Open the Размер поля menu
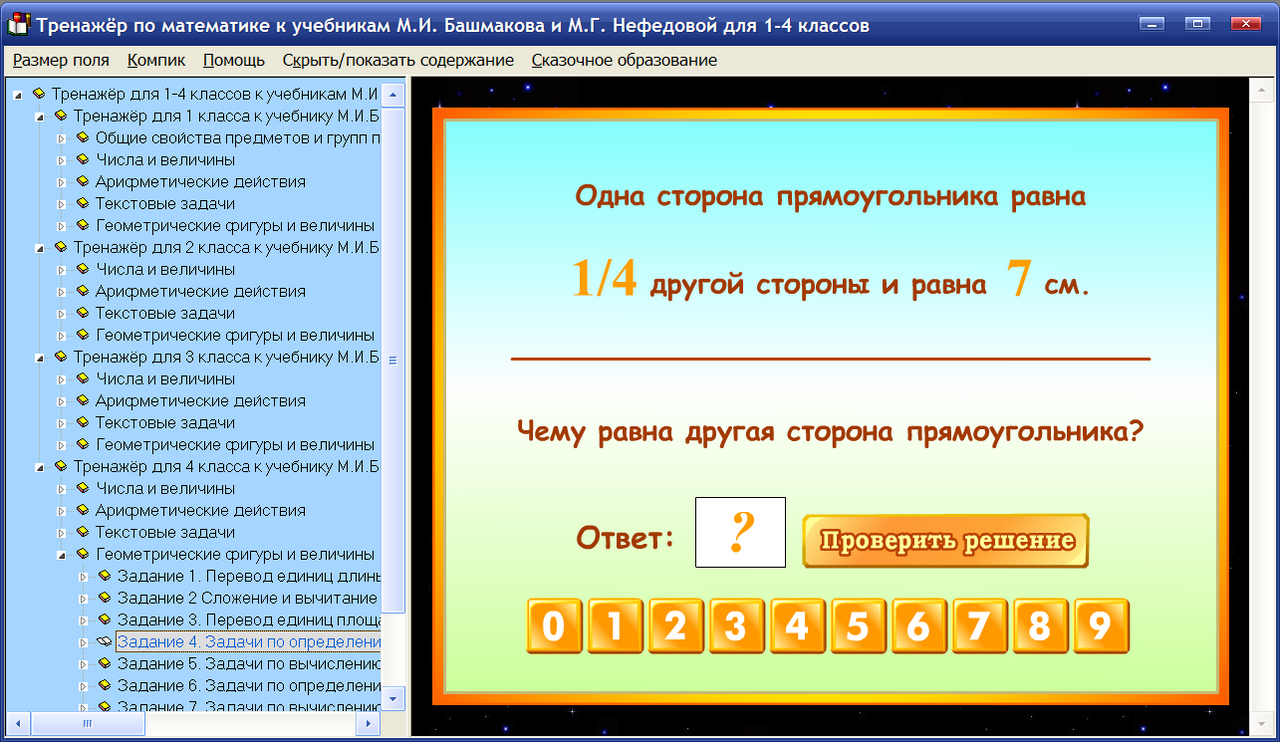1280x742 pixels. click(x=61, y=60)
